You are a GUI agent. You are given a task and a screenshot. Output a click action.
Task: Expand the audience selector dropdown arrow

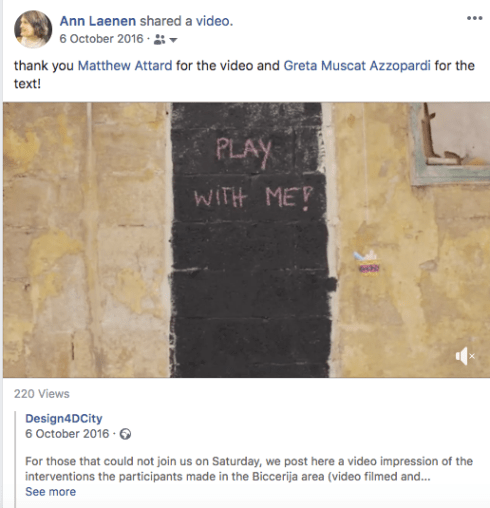(173, 40)
